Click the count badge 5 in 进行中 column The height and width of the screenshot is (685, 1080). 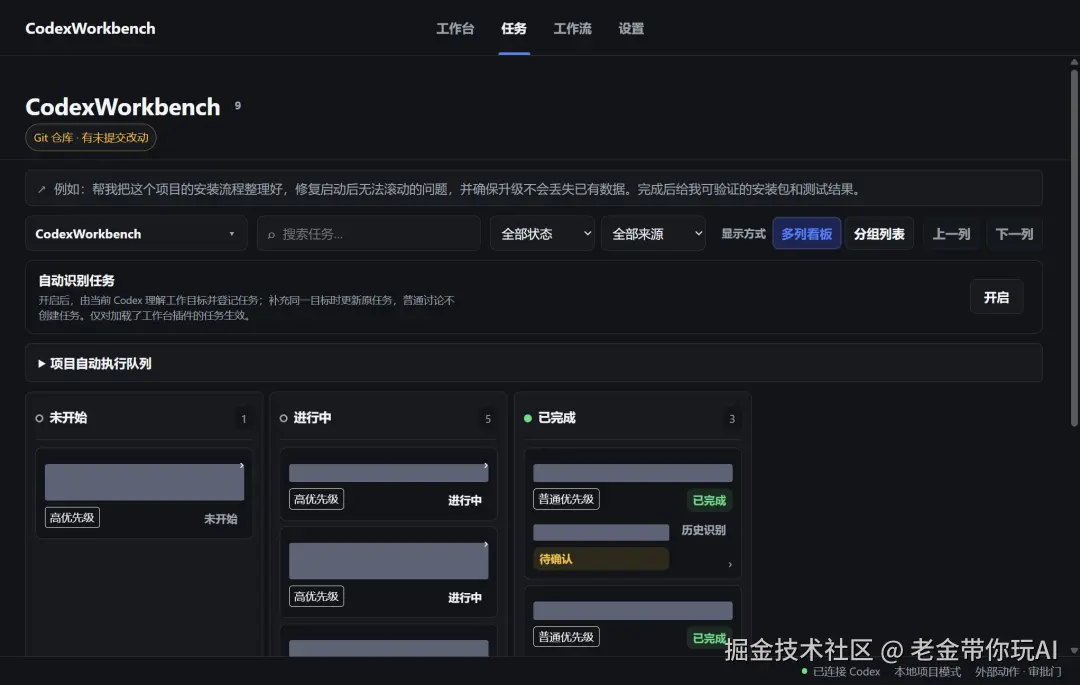click(x=488, y=419)
